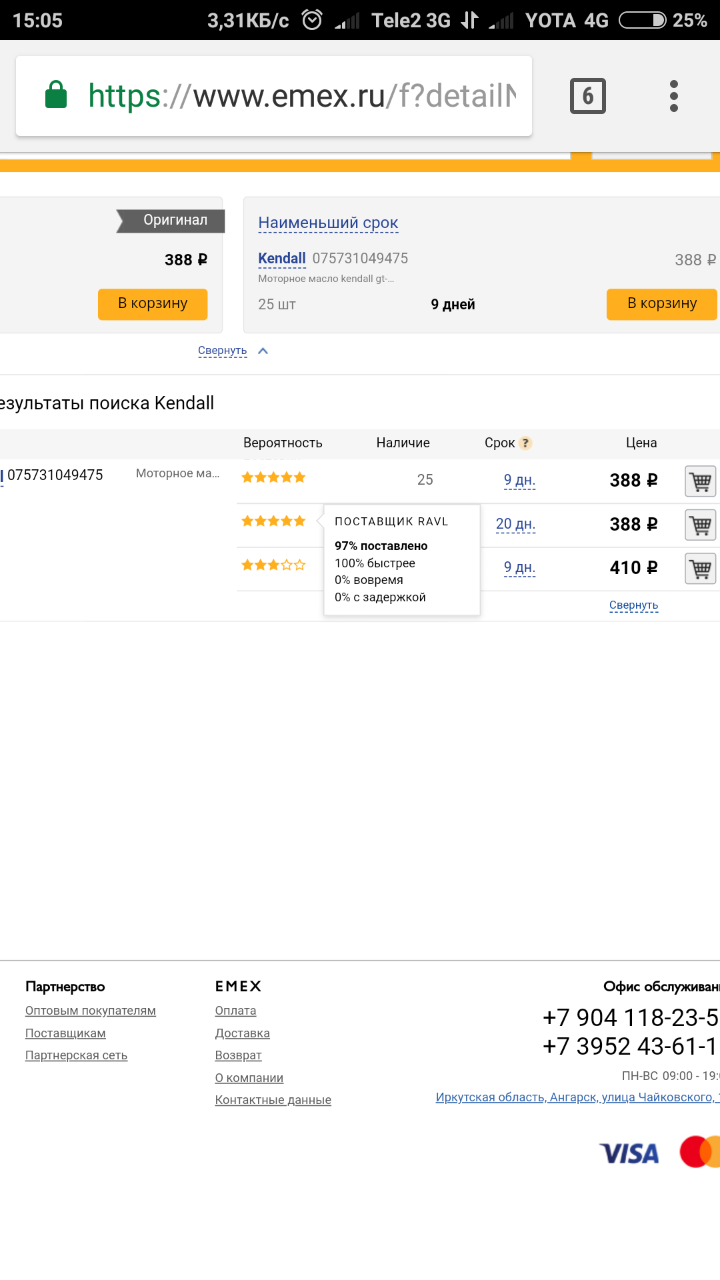Click Наличие column header
The image size is (720, 1280).
click(x=403, y=443)
